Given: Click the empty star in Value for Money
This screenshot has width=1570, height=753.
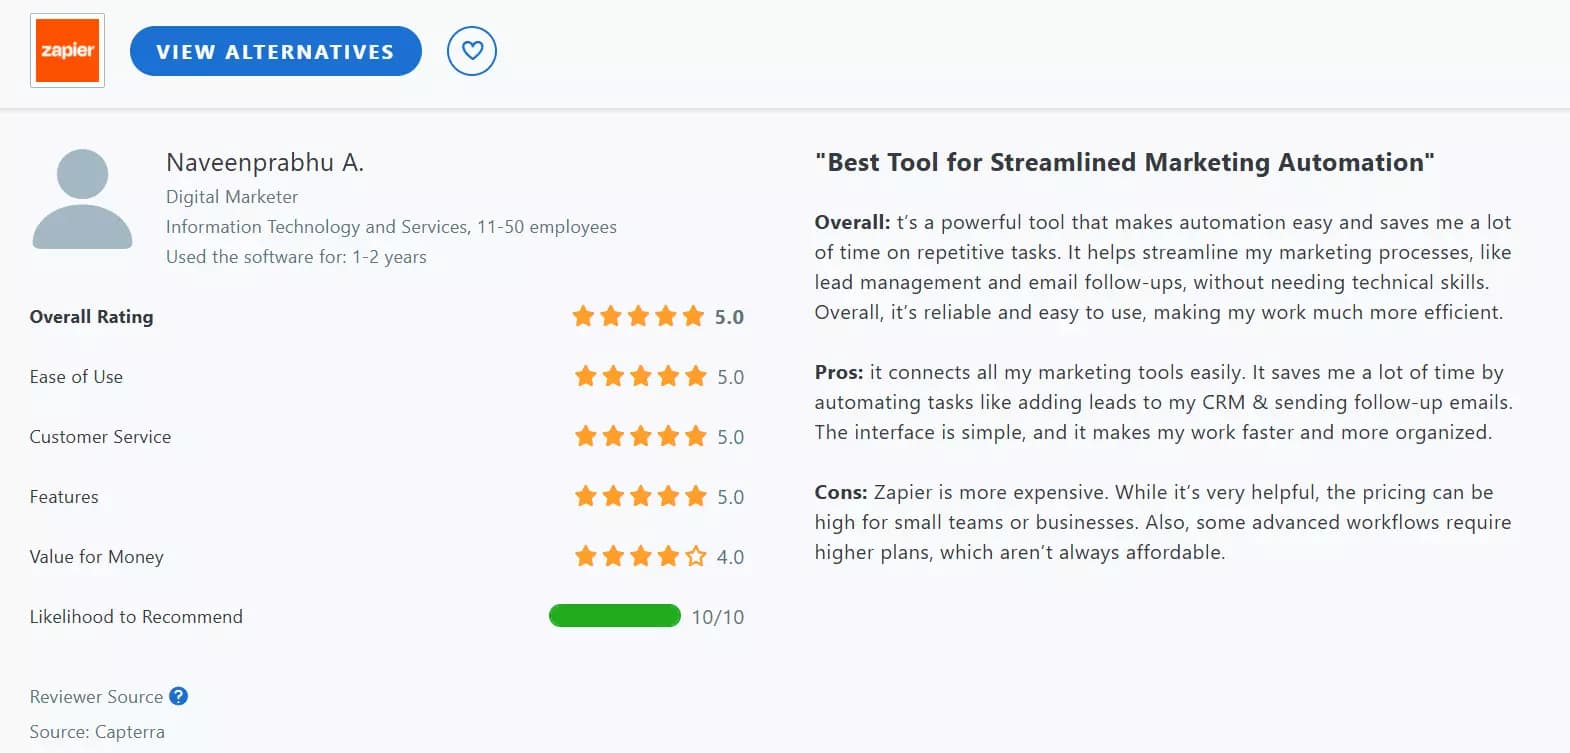Looking at the screenshot, I should [x=696, y=556].
